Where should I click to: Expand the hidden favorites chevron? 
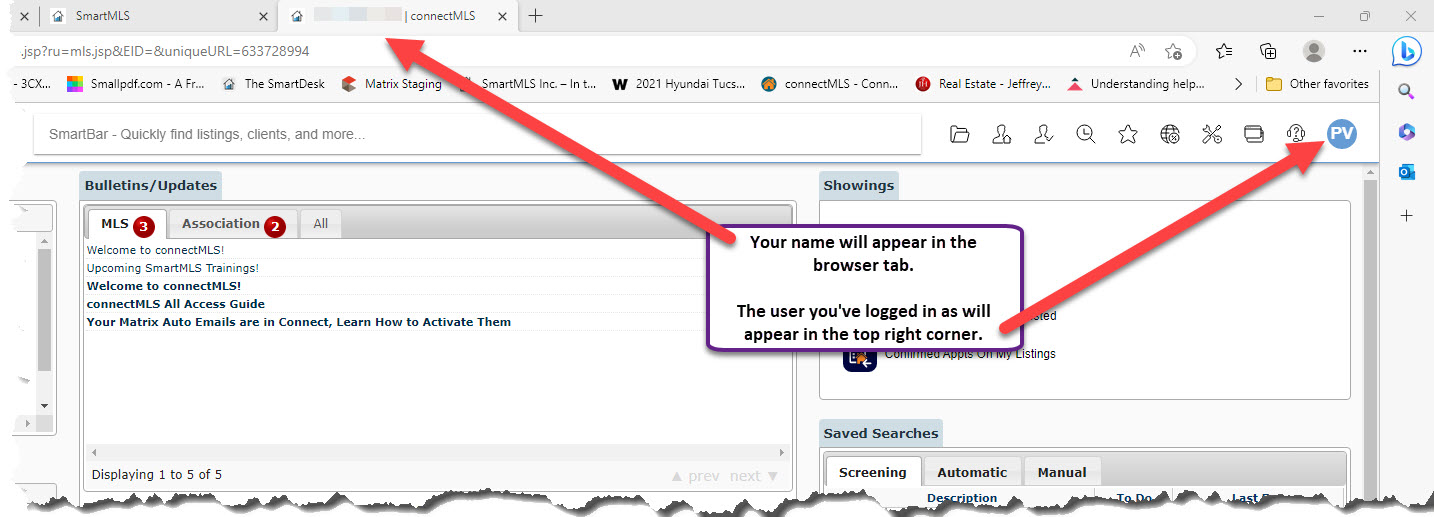pos(1239,84)
